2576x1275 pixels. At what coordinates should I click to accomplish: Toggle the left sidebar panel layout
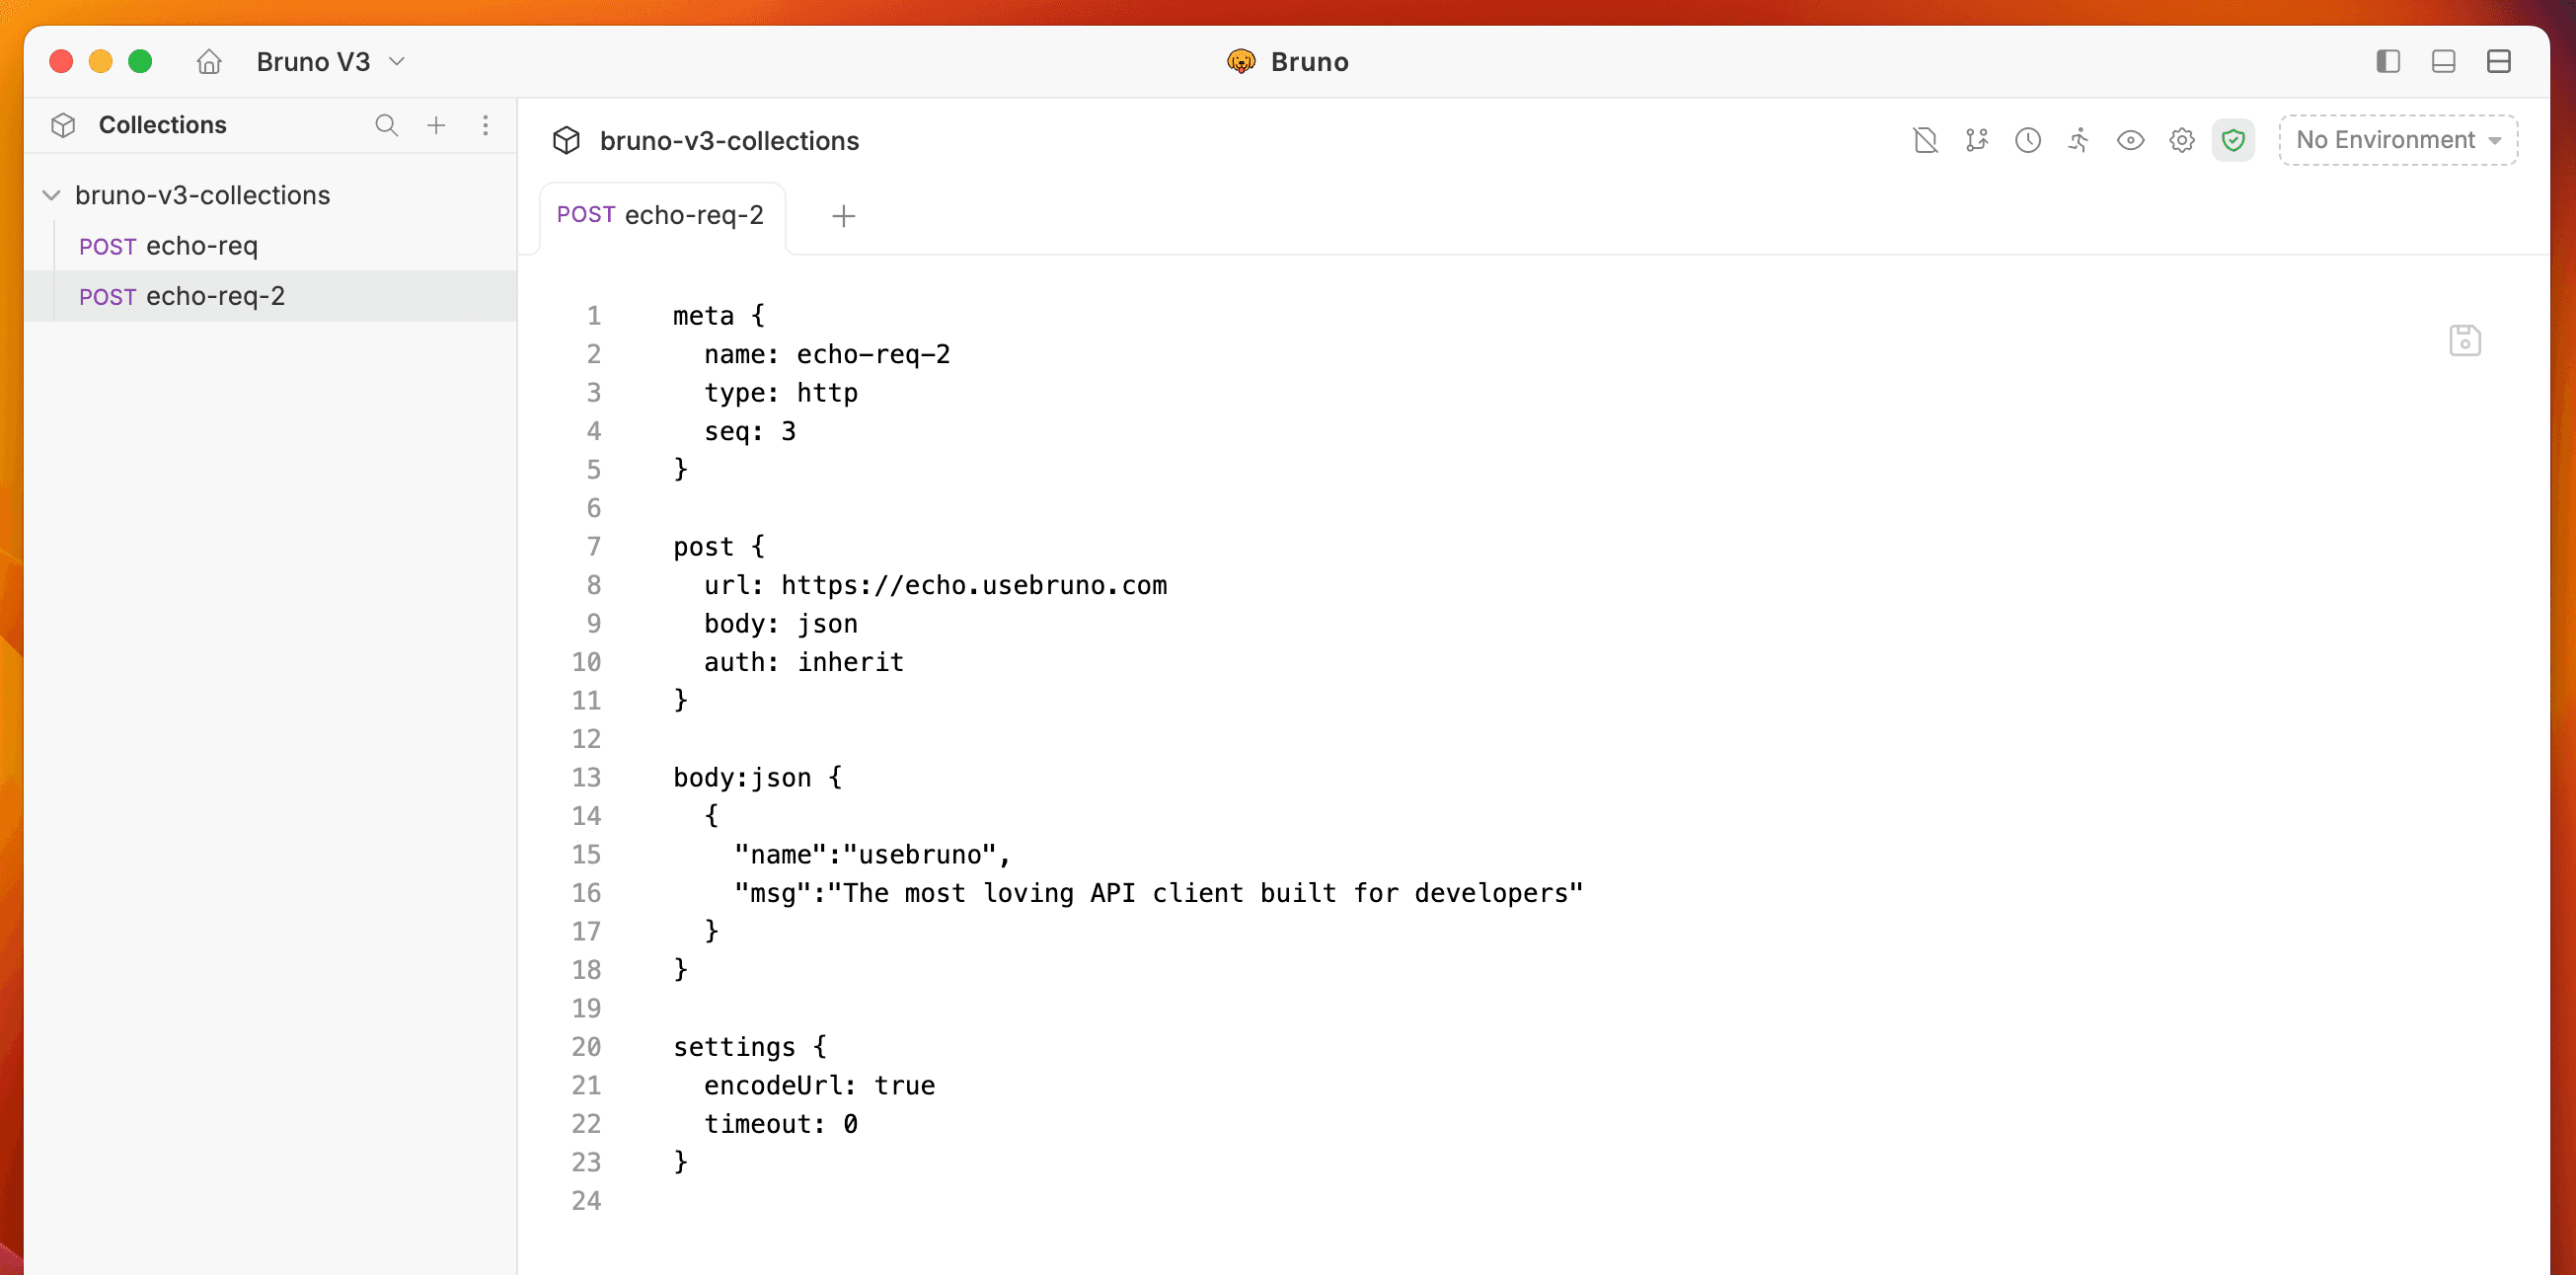tap(2387, 62)
